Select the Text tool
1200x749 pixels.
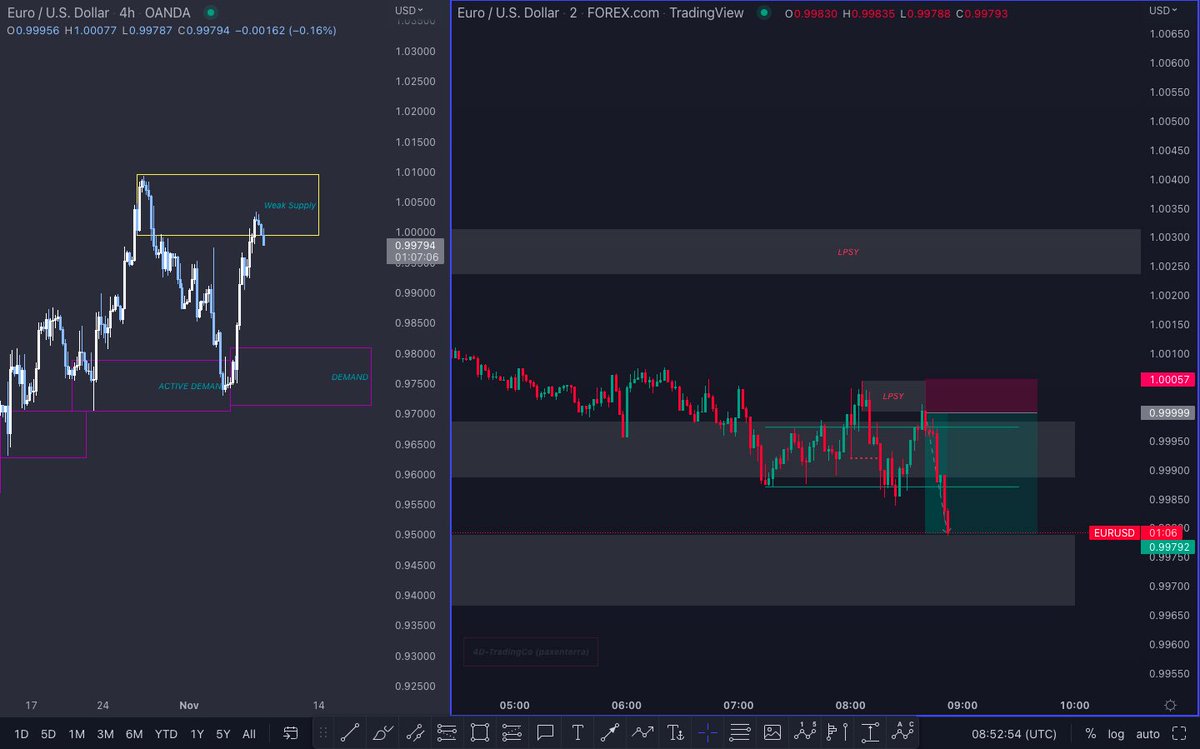(577, 733)
